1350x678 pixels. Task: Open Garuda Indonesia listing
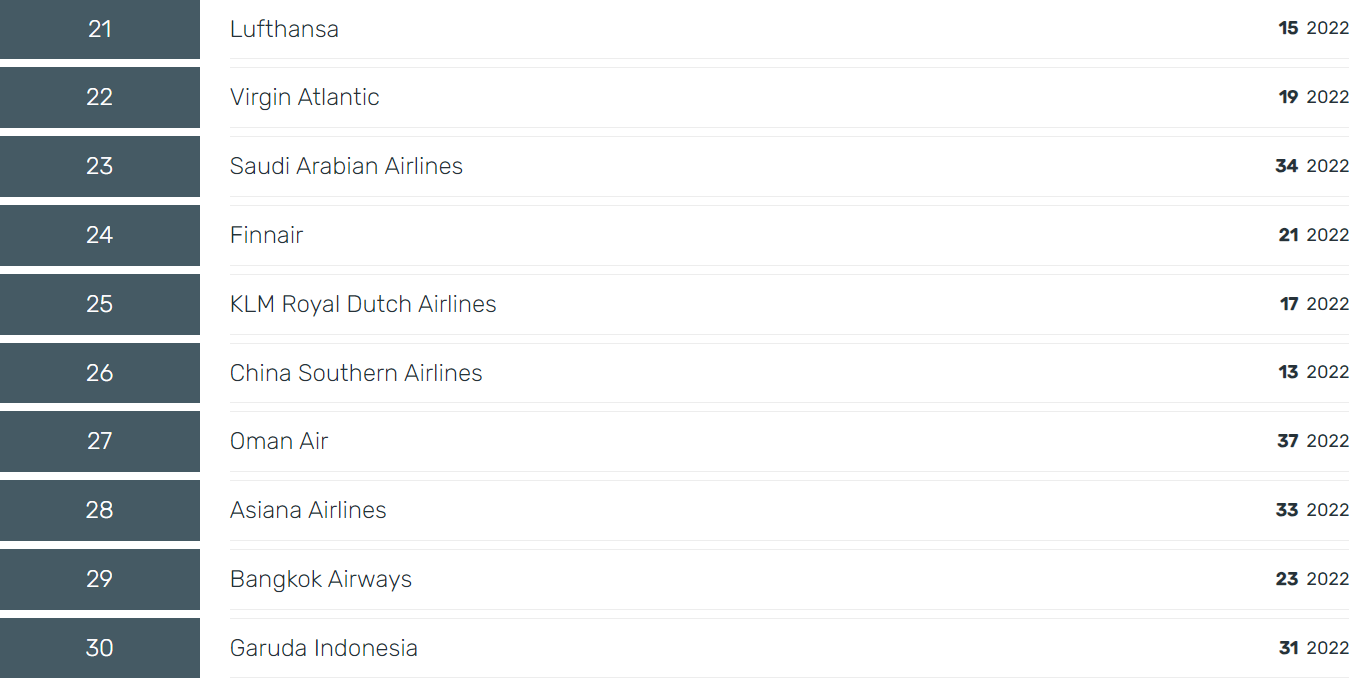324,648
